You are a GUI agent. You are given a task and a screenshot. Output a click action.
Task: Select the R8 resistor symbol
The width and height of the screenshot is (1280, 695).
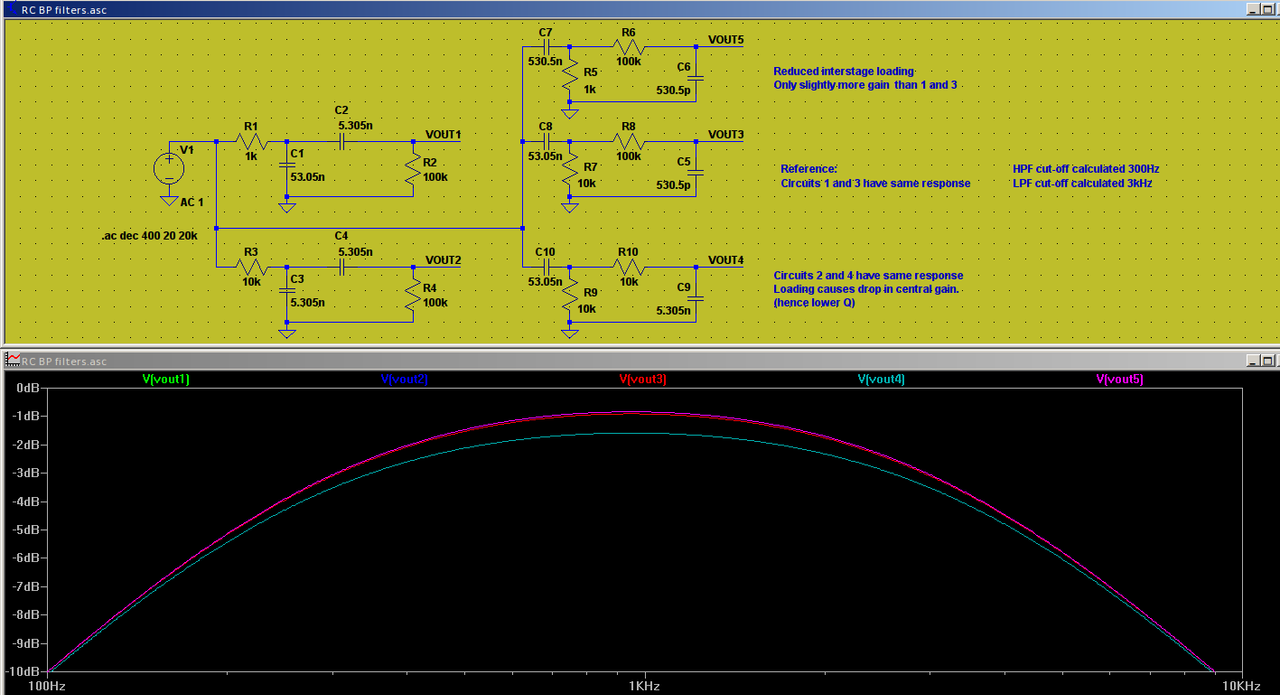pos(628,141)
